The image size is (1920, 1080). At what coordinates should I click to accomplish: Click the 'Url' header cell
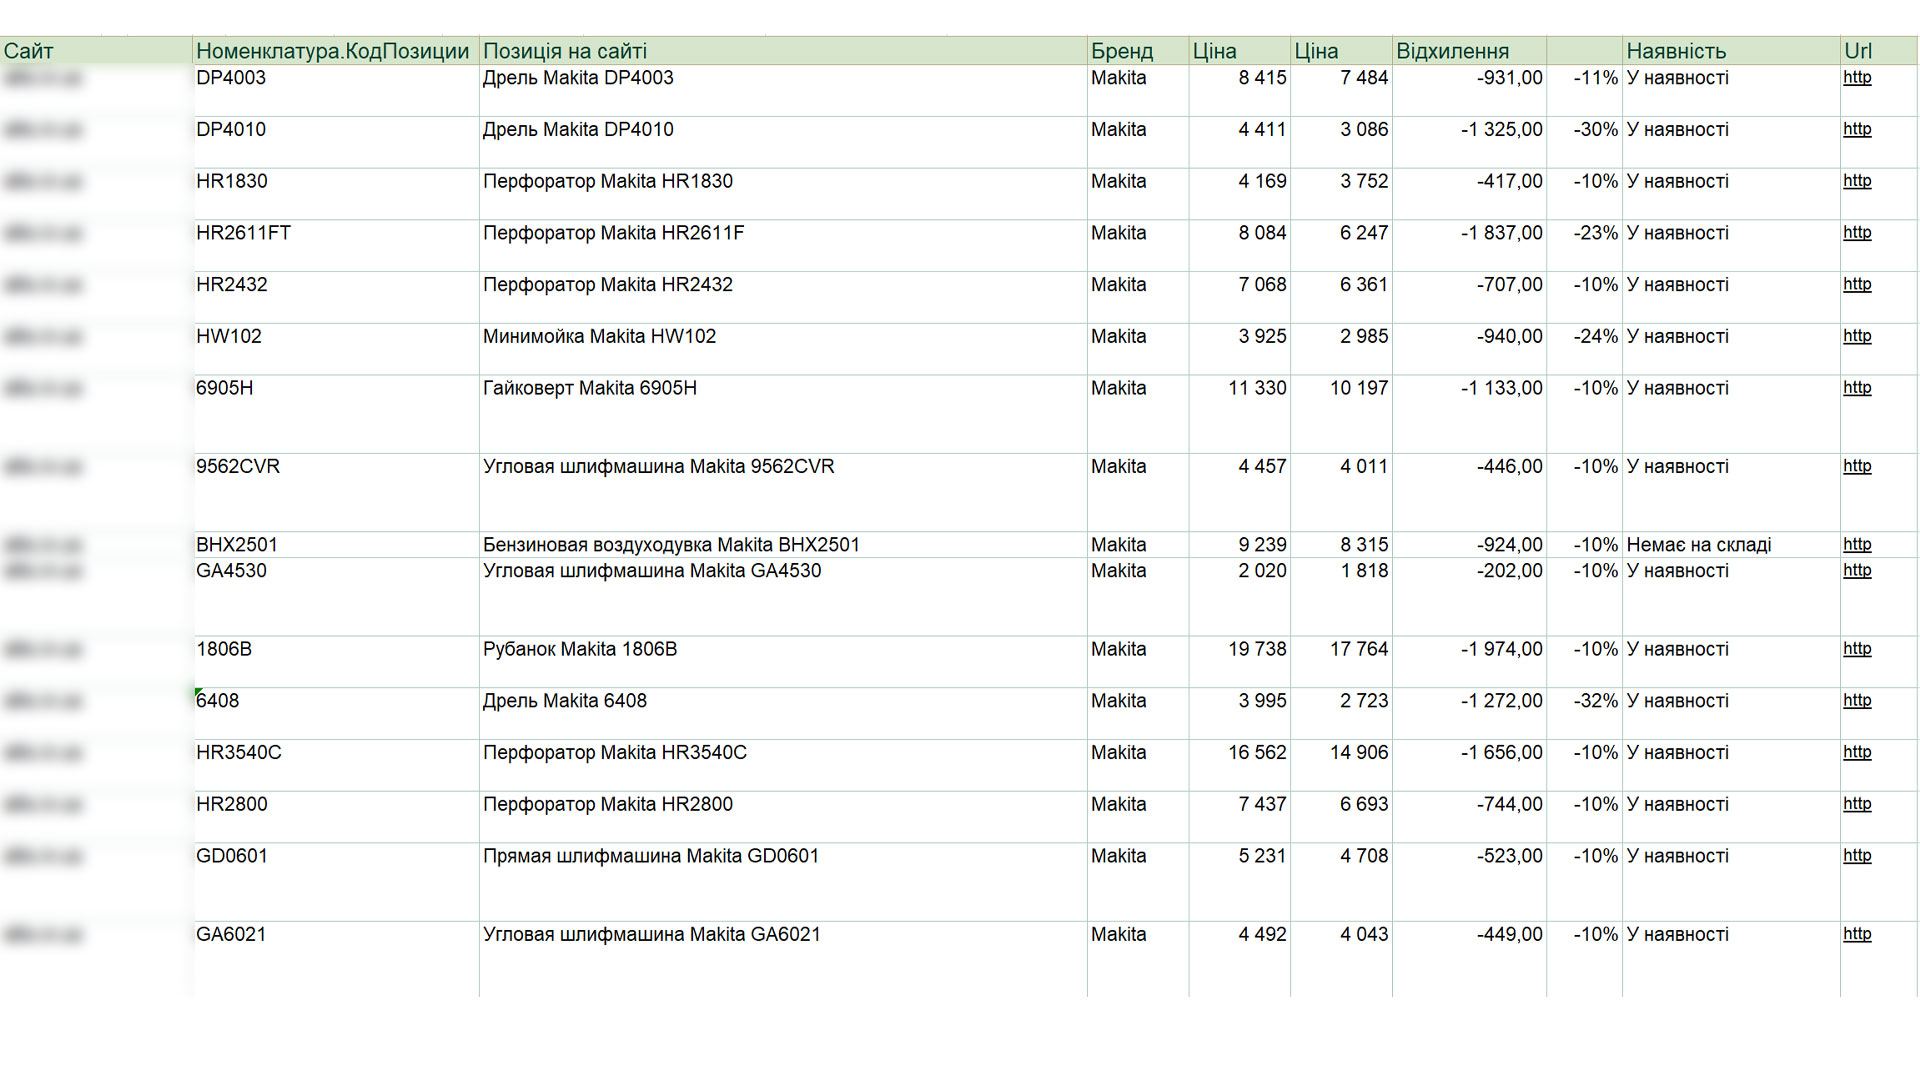(1857, 51)
